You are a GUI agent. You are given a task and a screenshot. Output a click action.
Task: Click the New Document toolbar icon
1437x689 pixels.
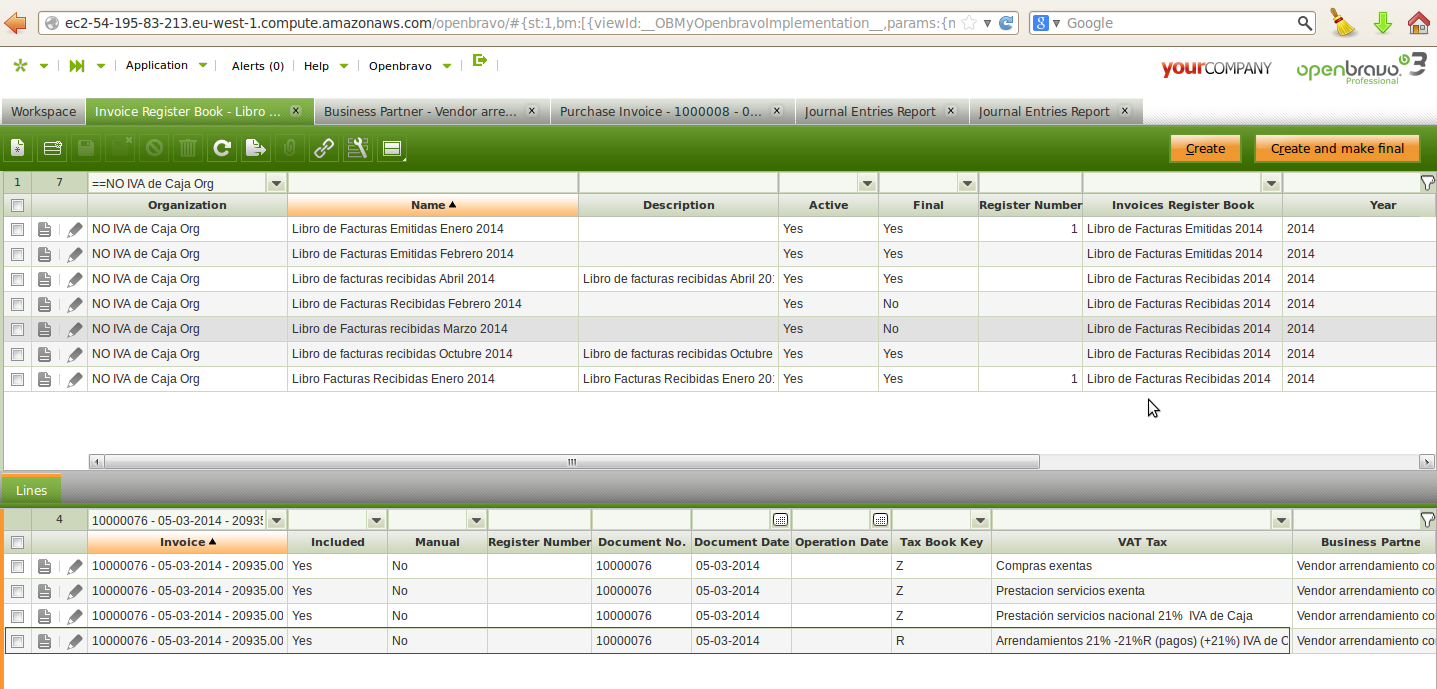[x=18, y=149]
